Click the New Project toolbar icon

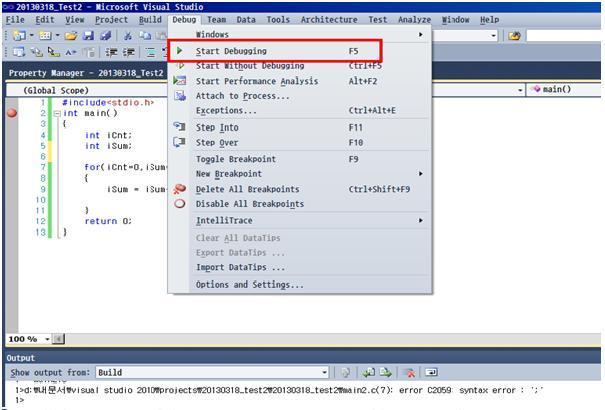tap(19, 36)
